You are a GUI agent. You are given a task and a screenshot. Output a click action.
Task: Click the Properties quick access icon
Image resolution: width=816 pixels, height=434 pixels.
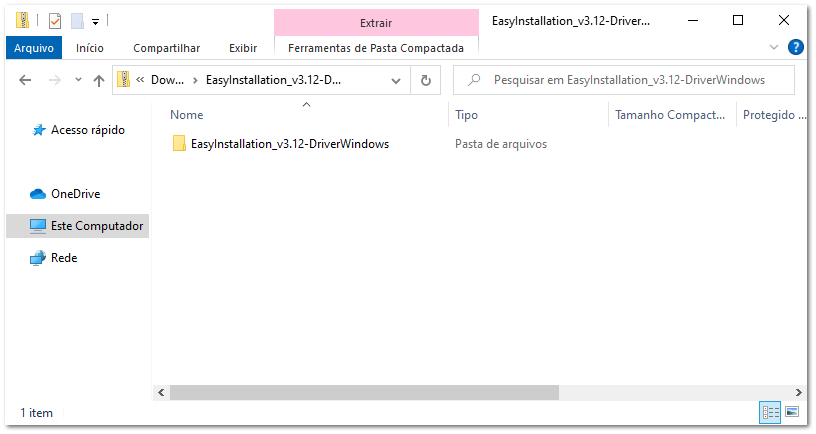[x=55, y=21]
